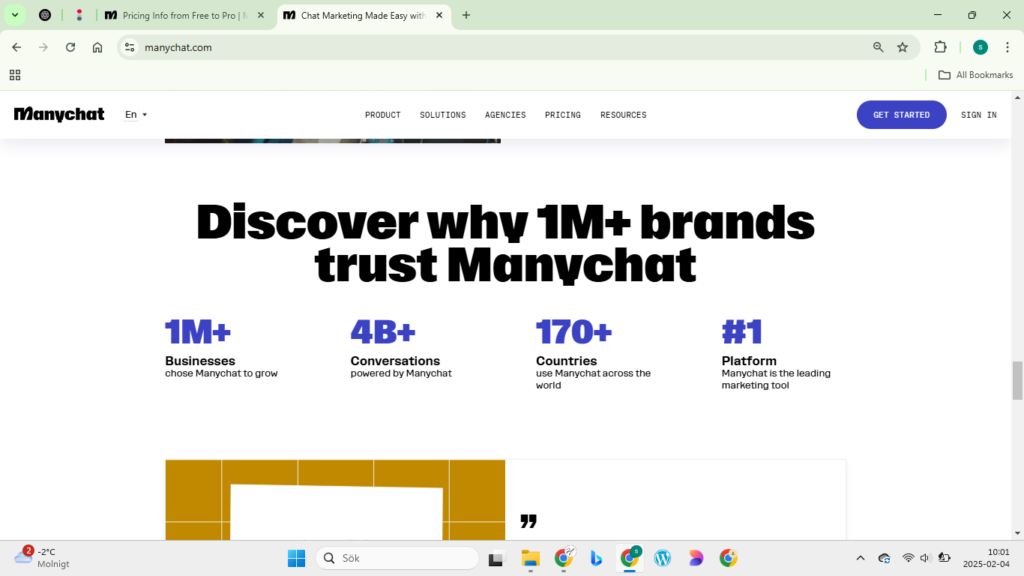Click the scroll down arrow of the page

pyautogui.click(x=1017, y=534)
